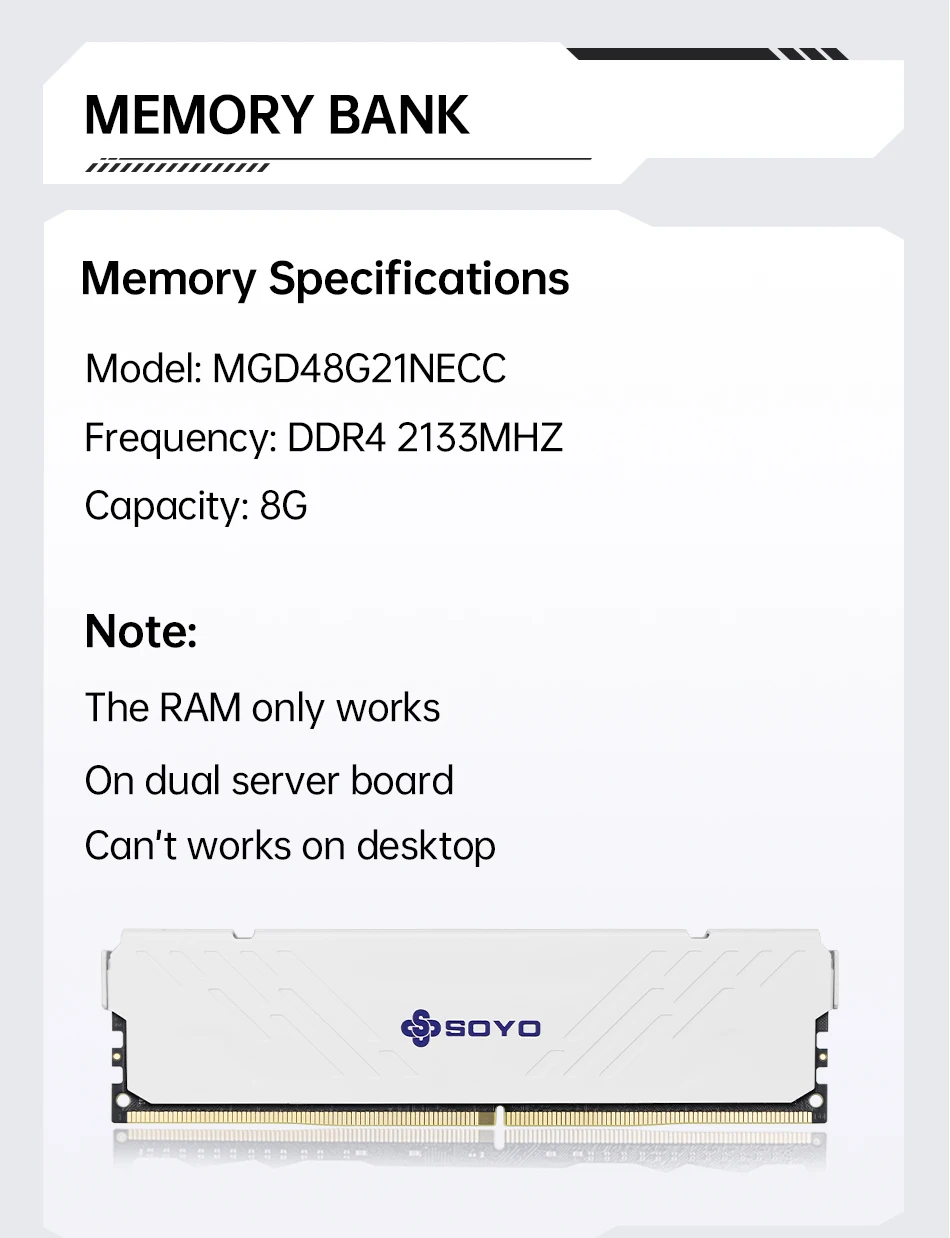Viewport: 950px width, 1238px height.
Task: Click the text "The RAM only works"
Action: click(x=262, y=708)
